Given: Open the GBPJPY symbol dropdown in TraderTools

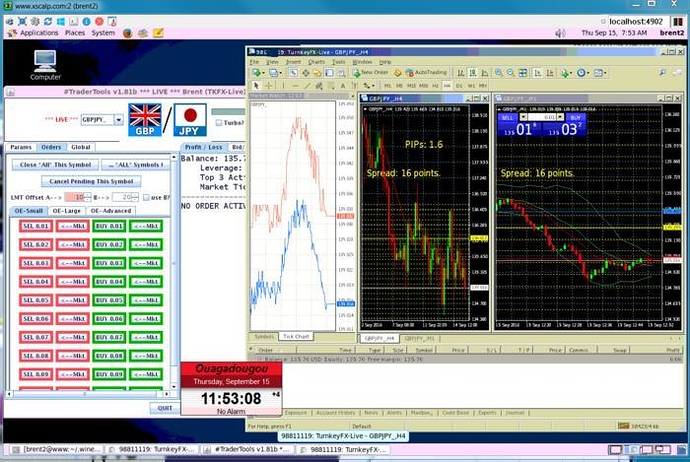Looking at the screenshot, I should [119, 119].
